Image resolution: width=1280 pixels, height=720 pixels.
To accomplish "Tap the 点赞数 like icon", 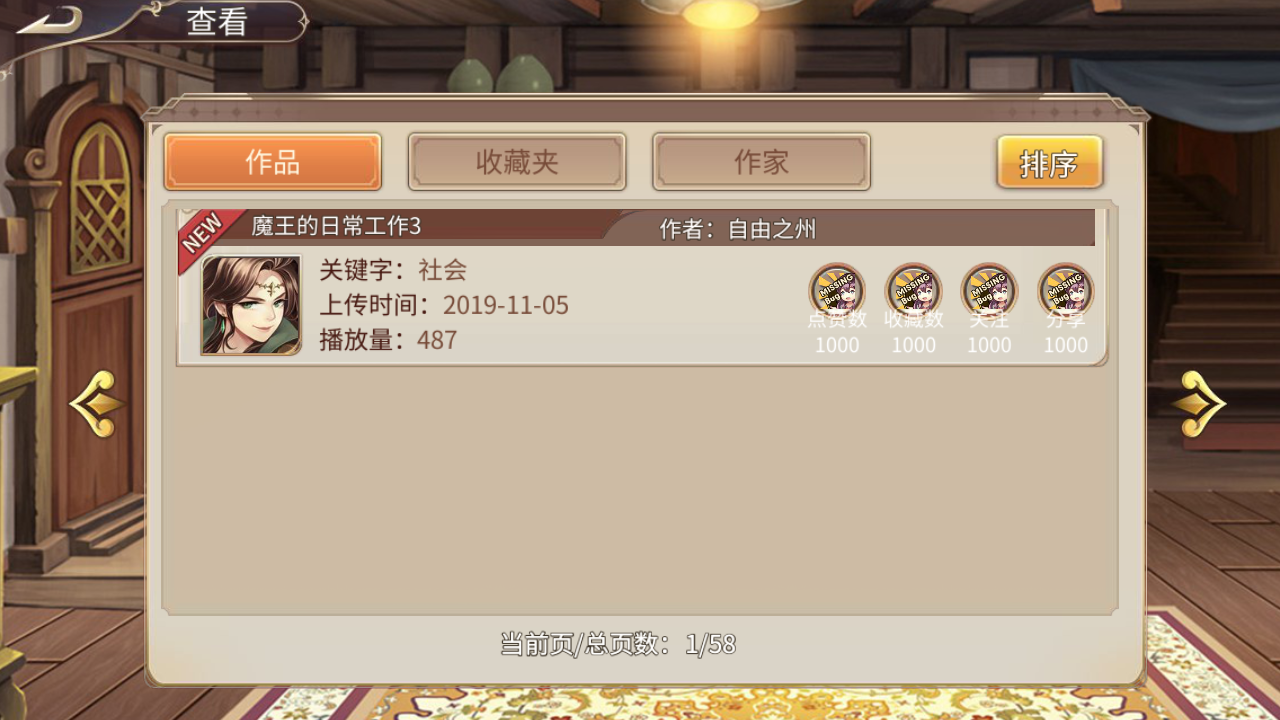I will [x=837, y=291].
